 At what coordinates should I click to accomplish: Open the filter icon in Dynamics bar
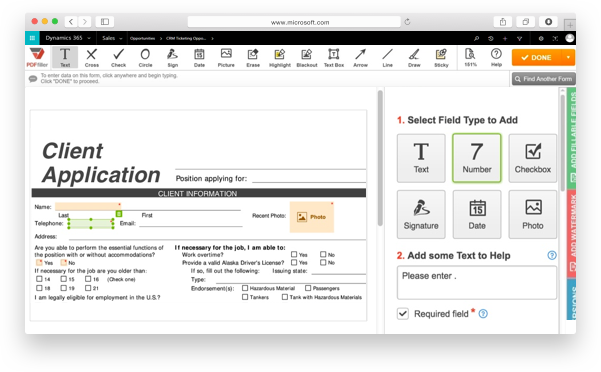point(519,38)
